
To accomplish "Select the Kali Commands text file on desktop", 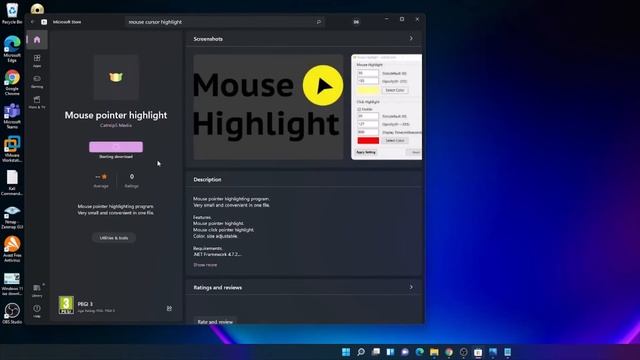I will point(12,183).
